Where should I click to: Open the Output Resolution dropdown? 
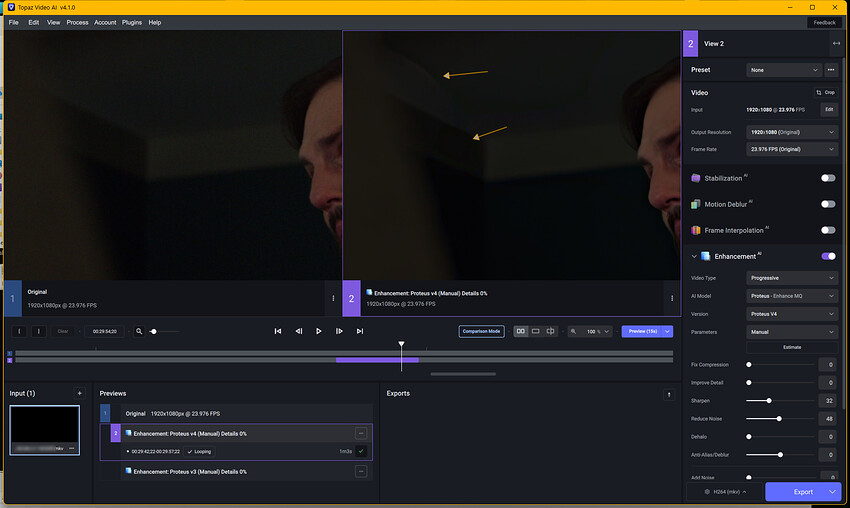pyautogui.click(x=792, y=132)
